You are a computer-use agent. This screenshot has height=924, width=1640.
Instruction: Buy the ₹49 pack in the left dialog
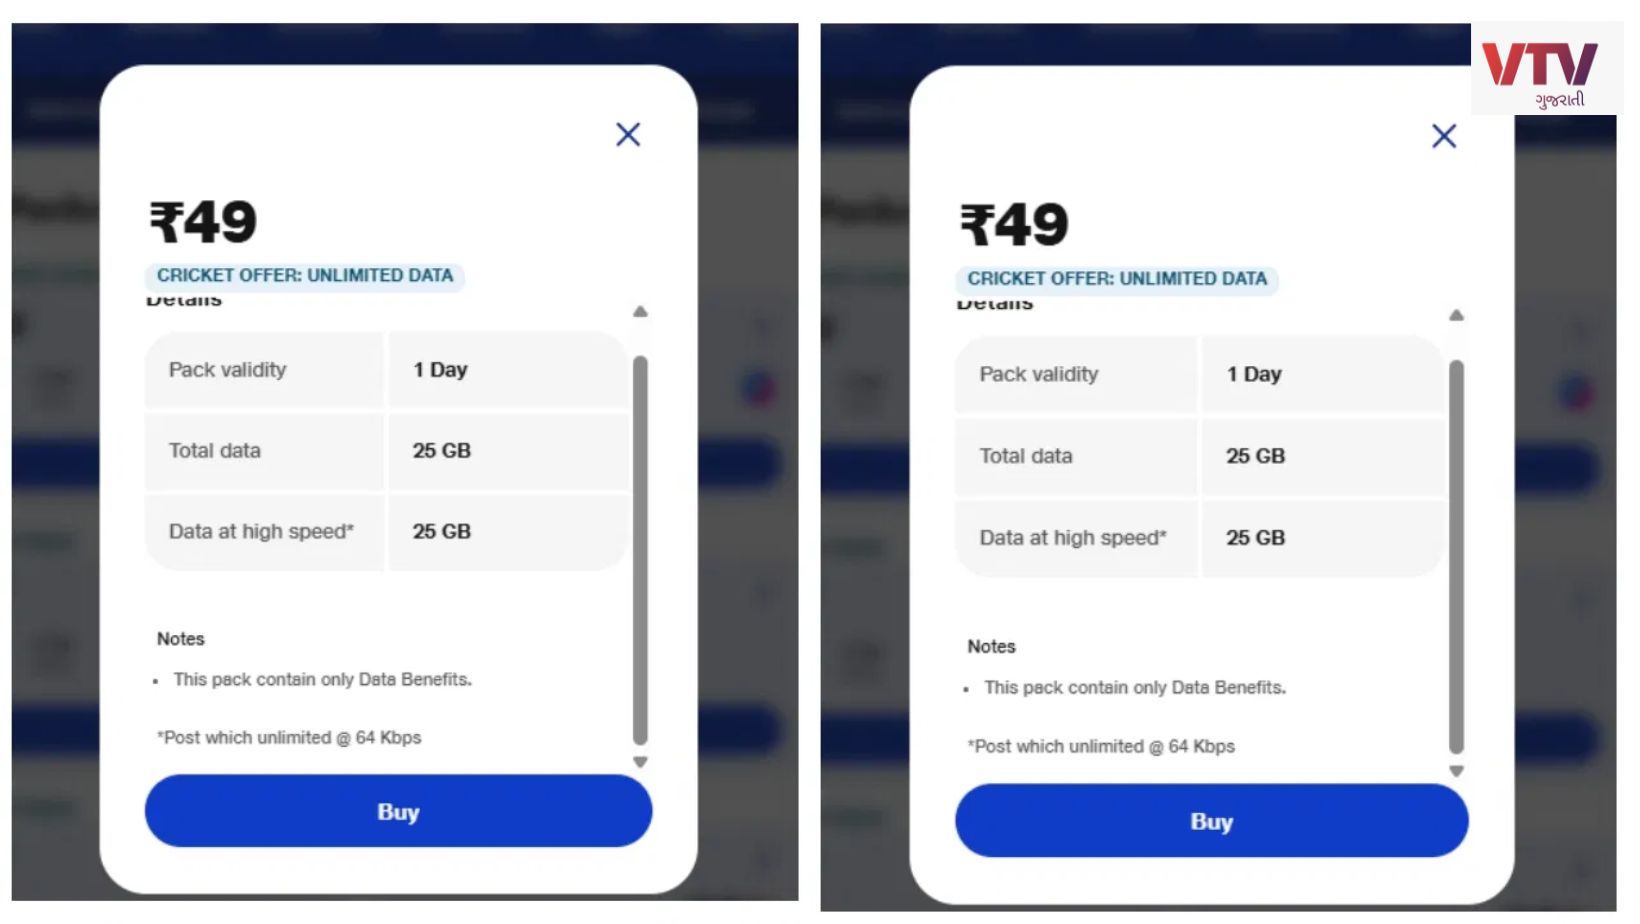[x=398, y=811]
